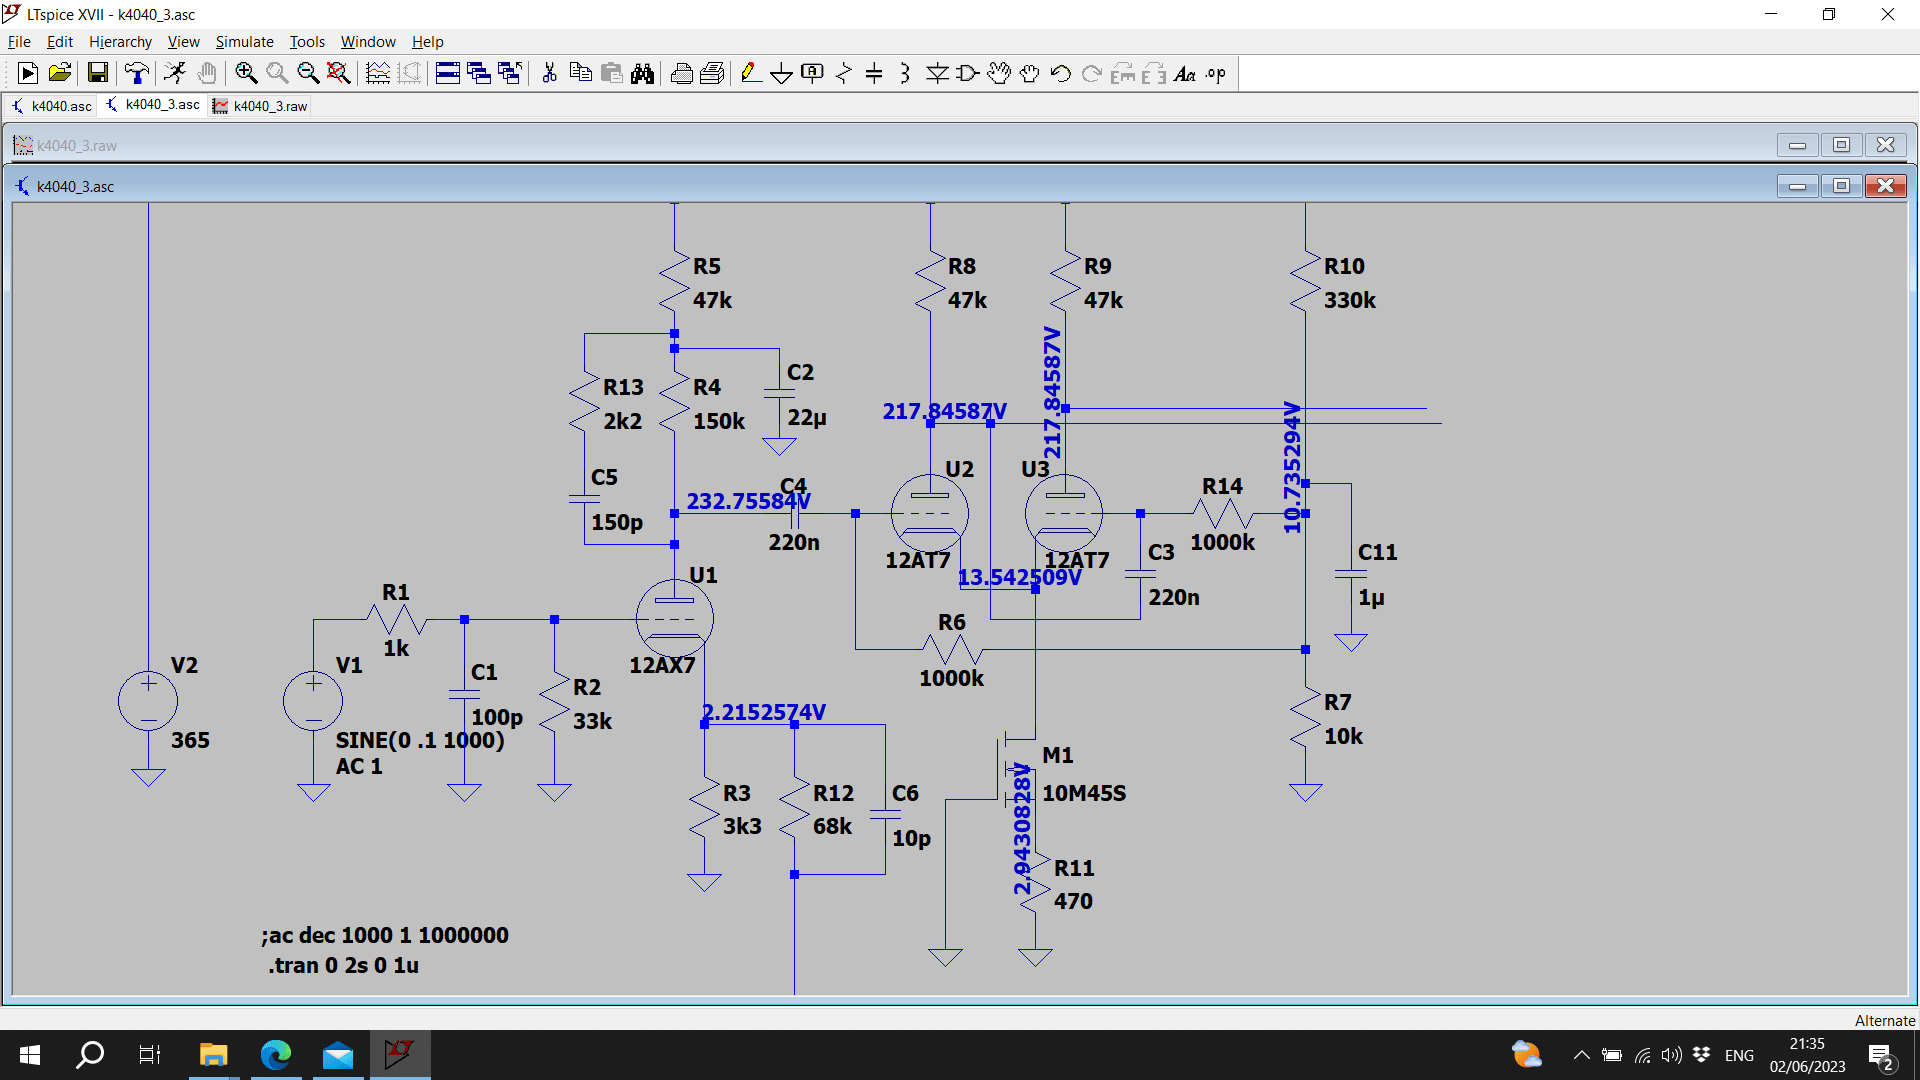Screen dimensions: 1920x1080
Task: Open the Simulate menu
Action: (244, 41)
